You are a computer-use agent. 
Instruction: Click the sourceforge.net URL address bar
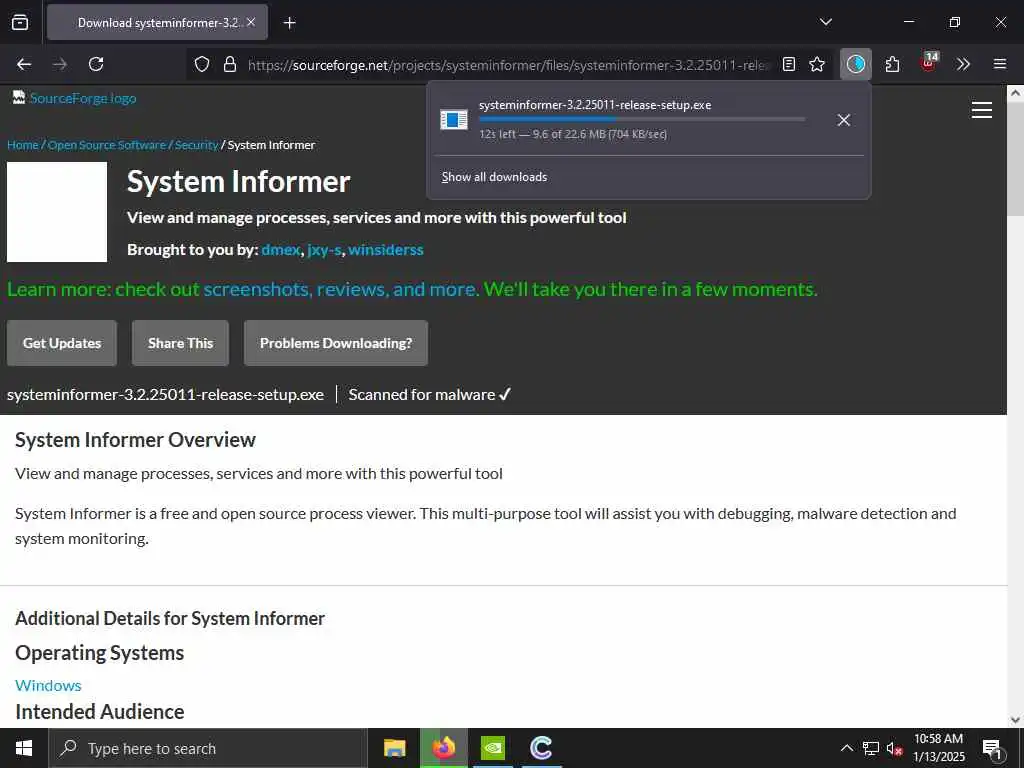click(509, 65)
